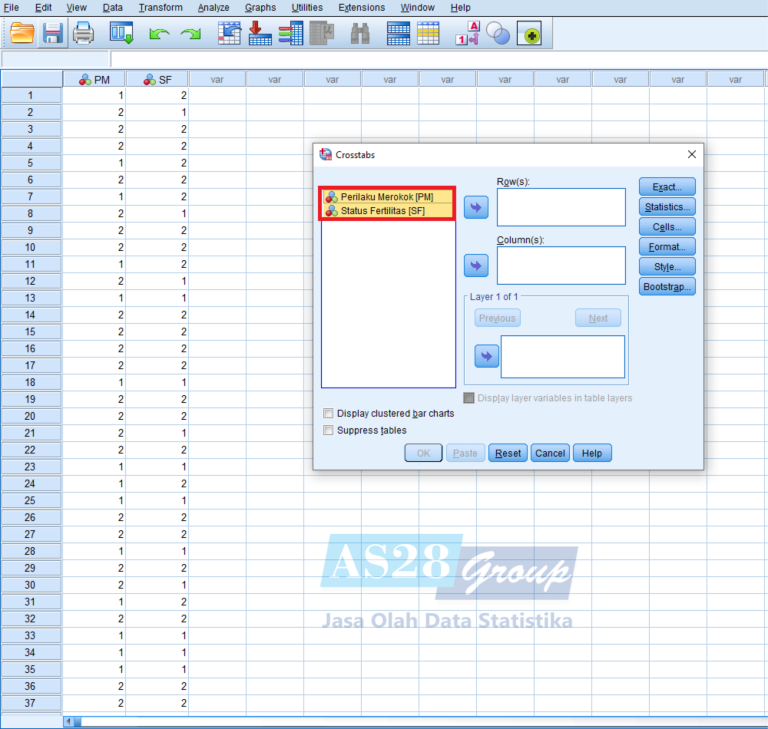Open the Transform menu
The image size is (768, 729).
coord(160,7)
